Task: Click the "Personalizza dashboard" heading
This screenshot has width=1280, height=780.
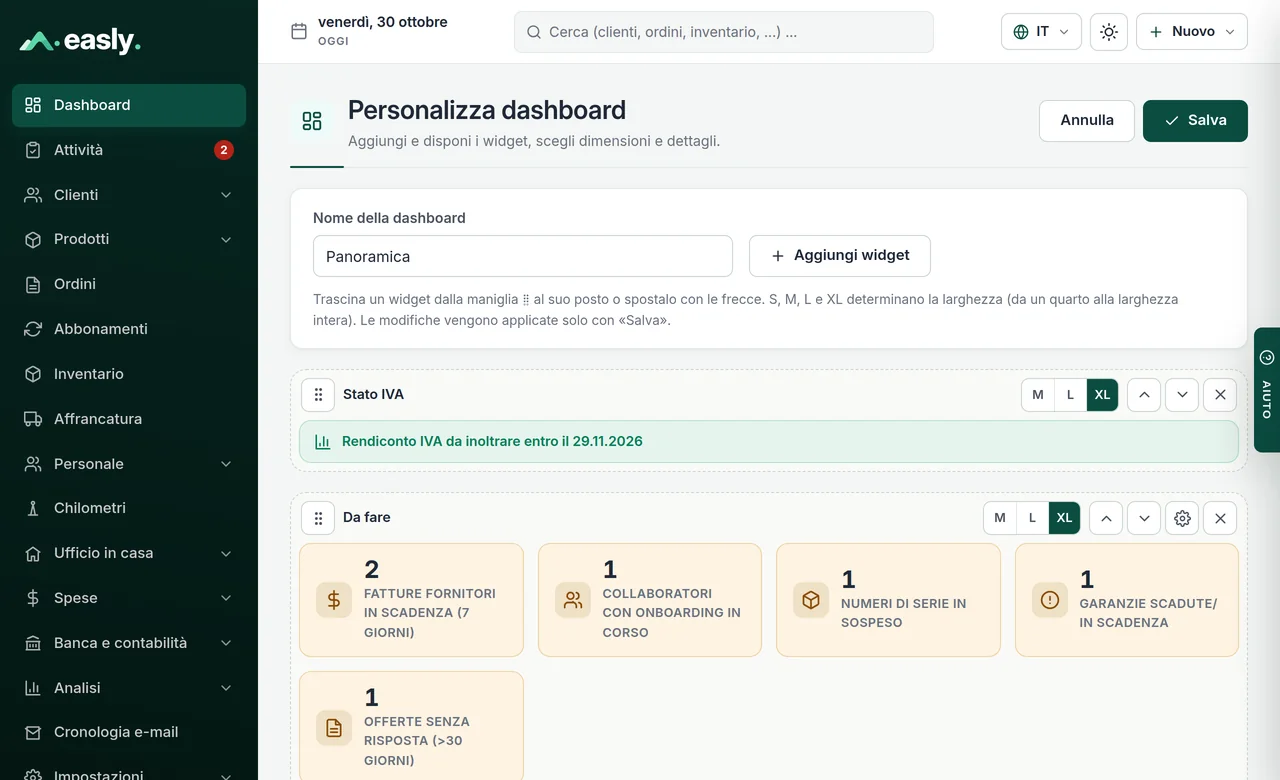Action: 487,110
